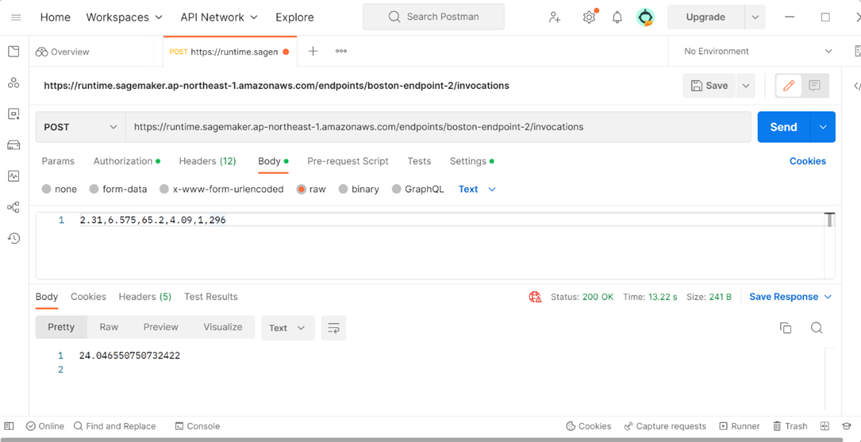Switch response view to Preview

(x=160, y=327)
